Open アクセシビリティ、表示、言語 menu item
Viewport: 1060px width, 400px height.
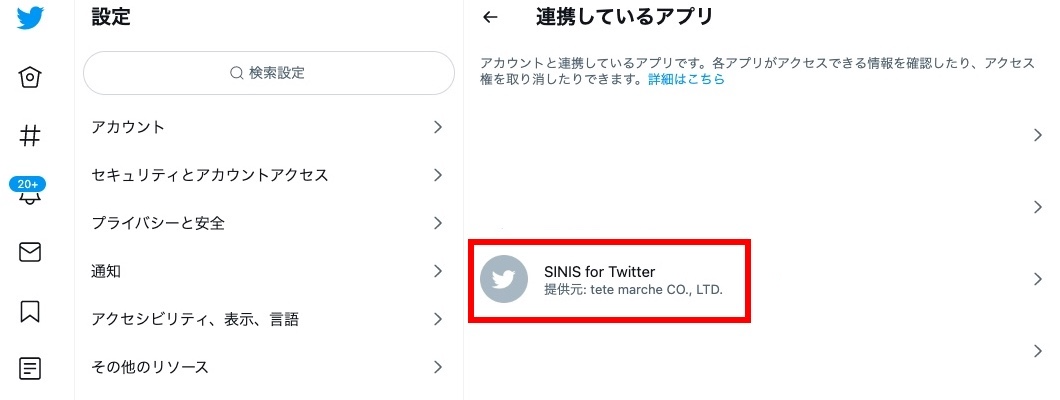269,320
